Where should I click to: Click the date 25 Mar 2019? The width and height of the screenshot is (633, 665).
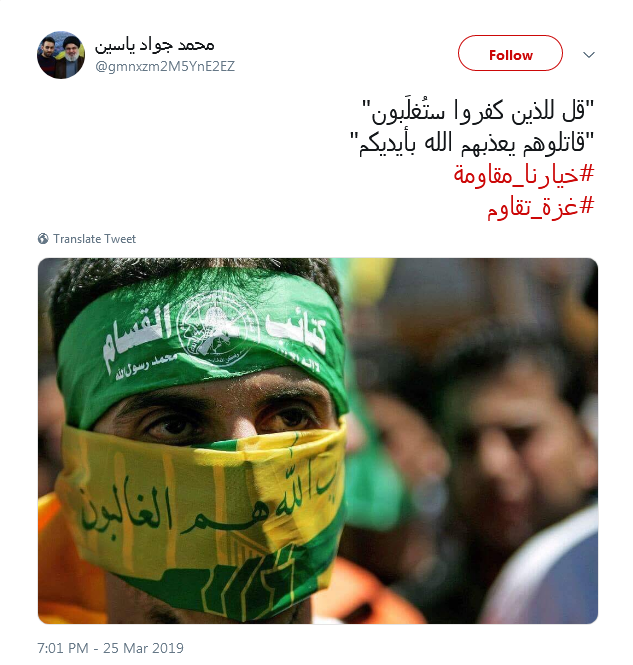[143, 648]
